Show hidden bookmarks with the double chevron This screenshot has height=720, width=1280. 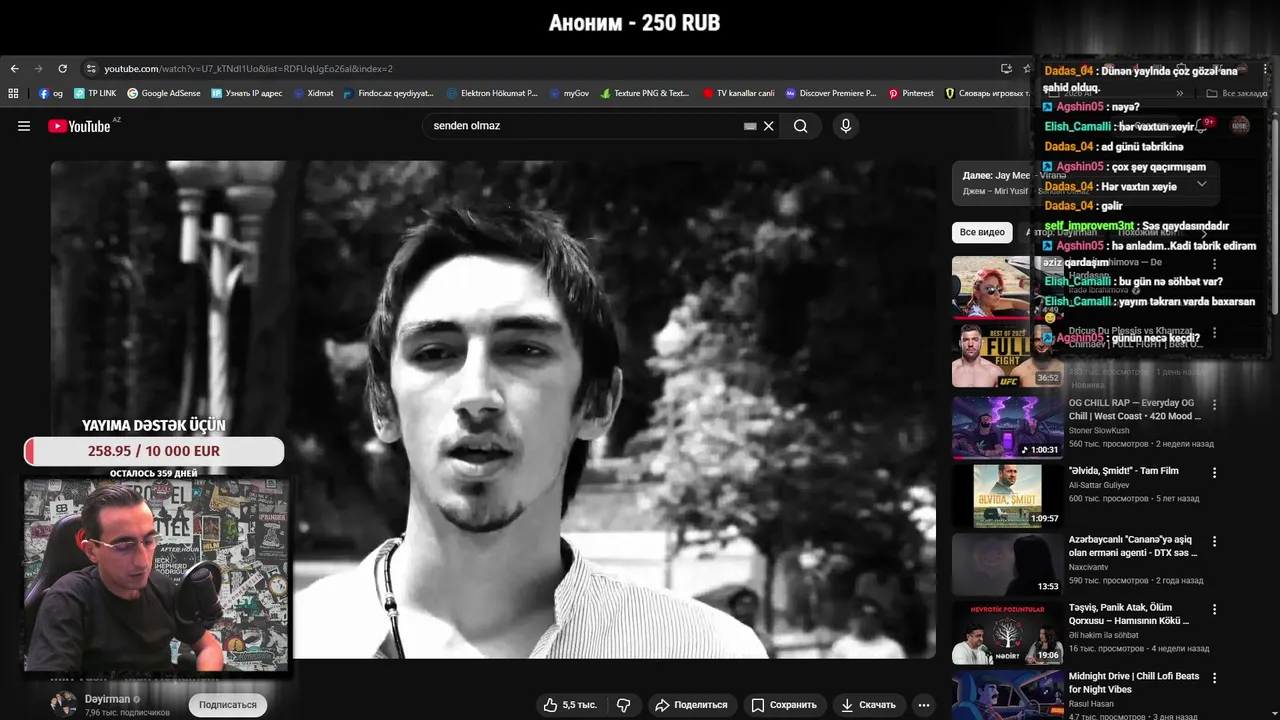coord(1179,93)
